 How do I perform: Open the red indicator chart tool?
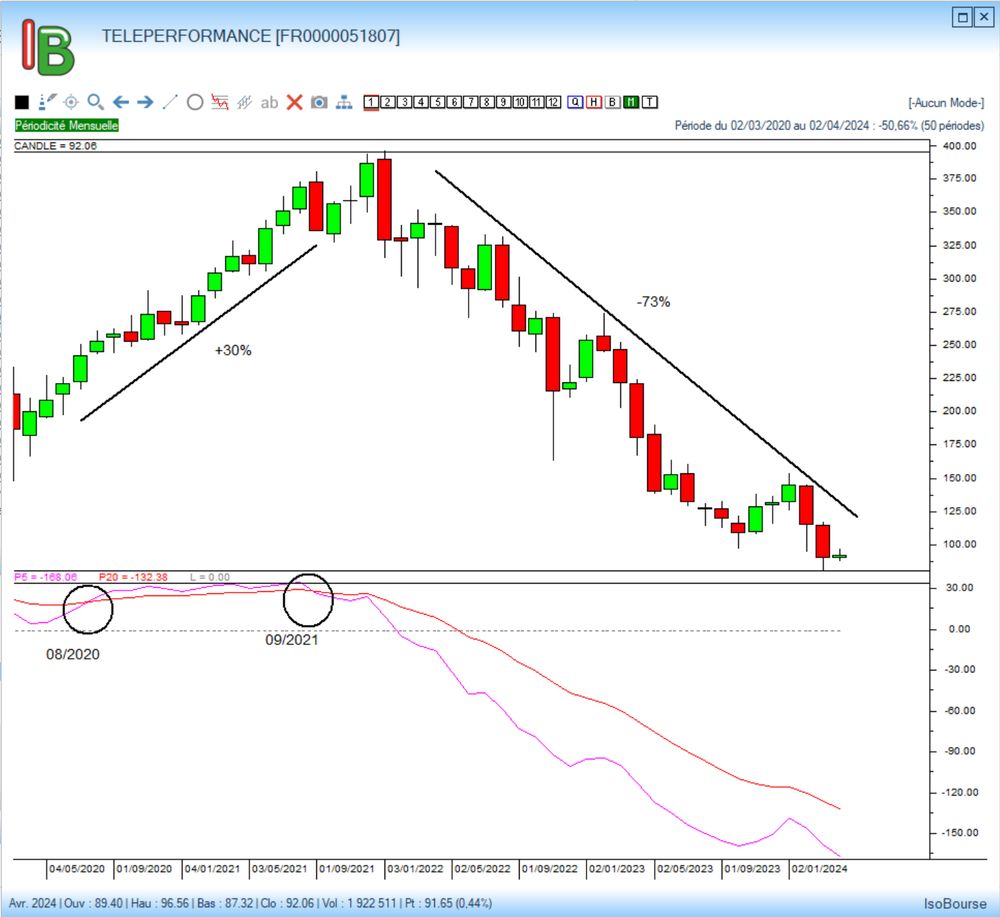coord(220,102)
